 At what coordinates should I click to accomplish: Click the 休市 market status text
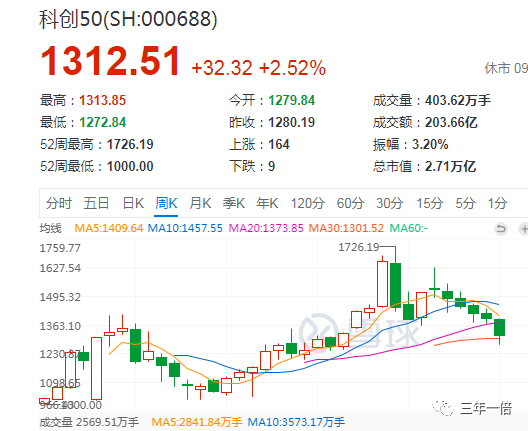[497, 68]
